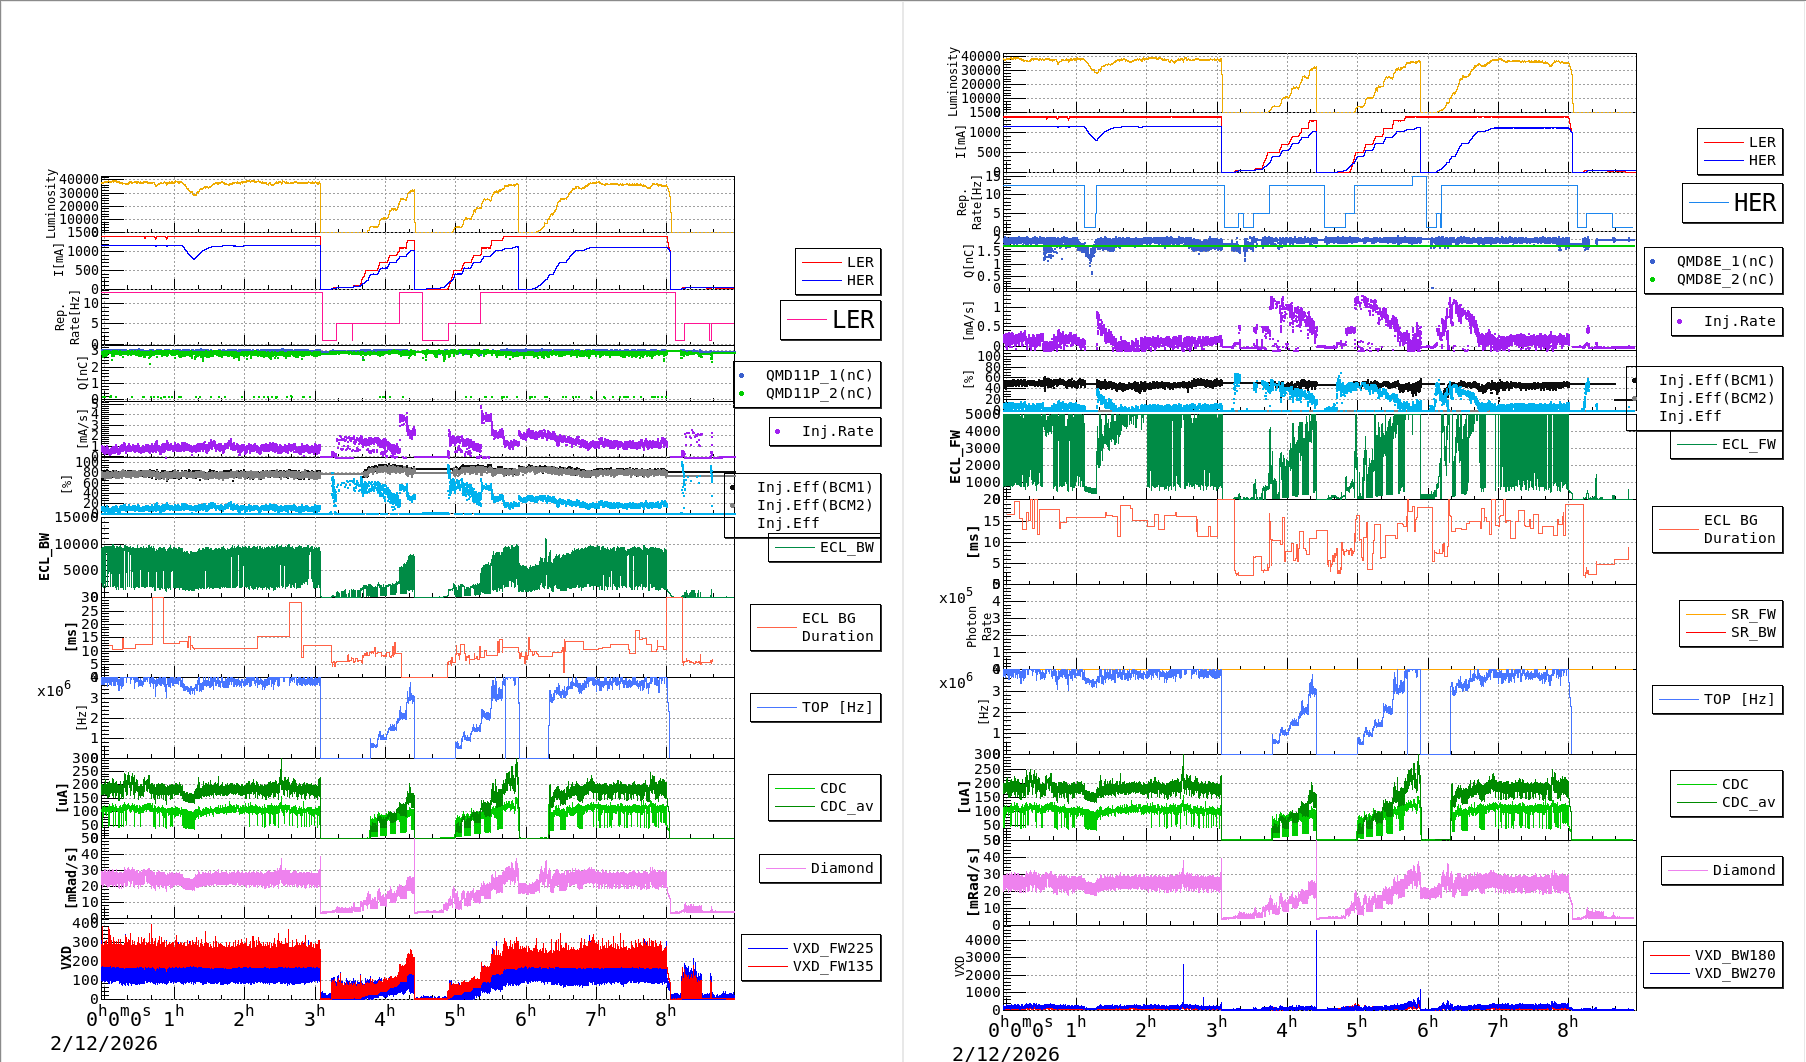Select the CDC_av legend entry in left panel
1806x1062 pixels.
825,806
